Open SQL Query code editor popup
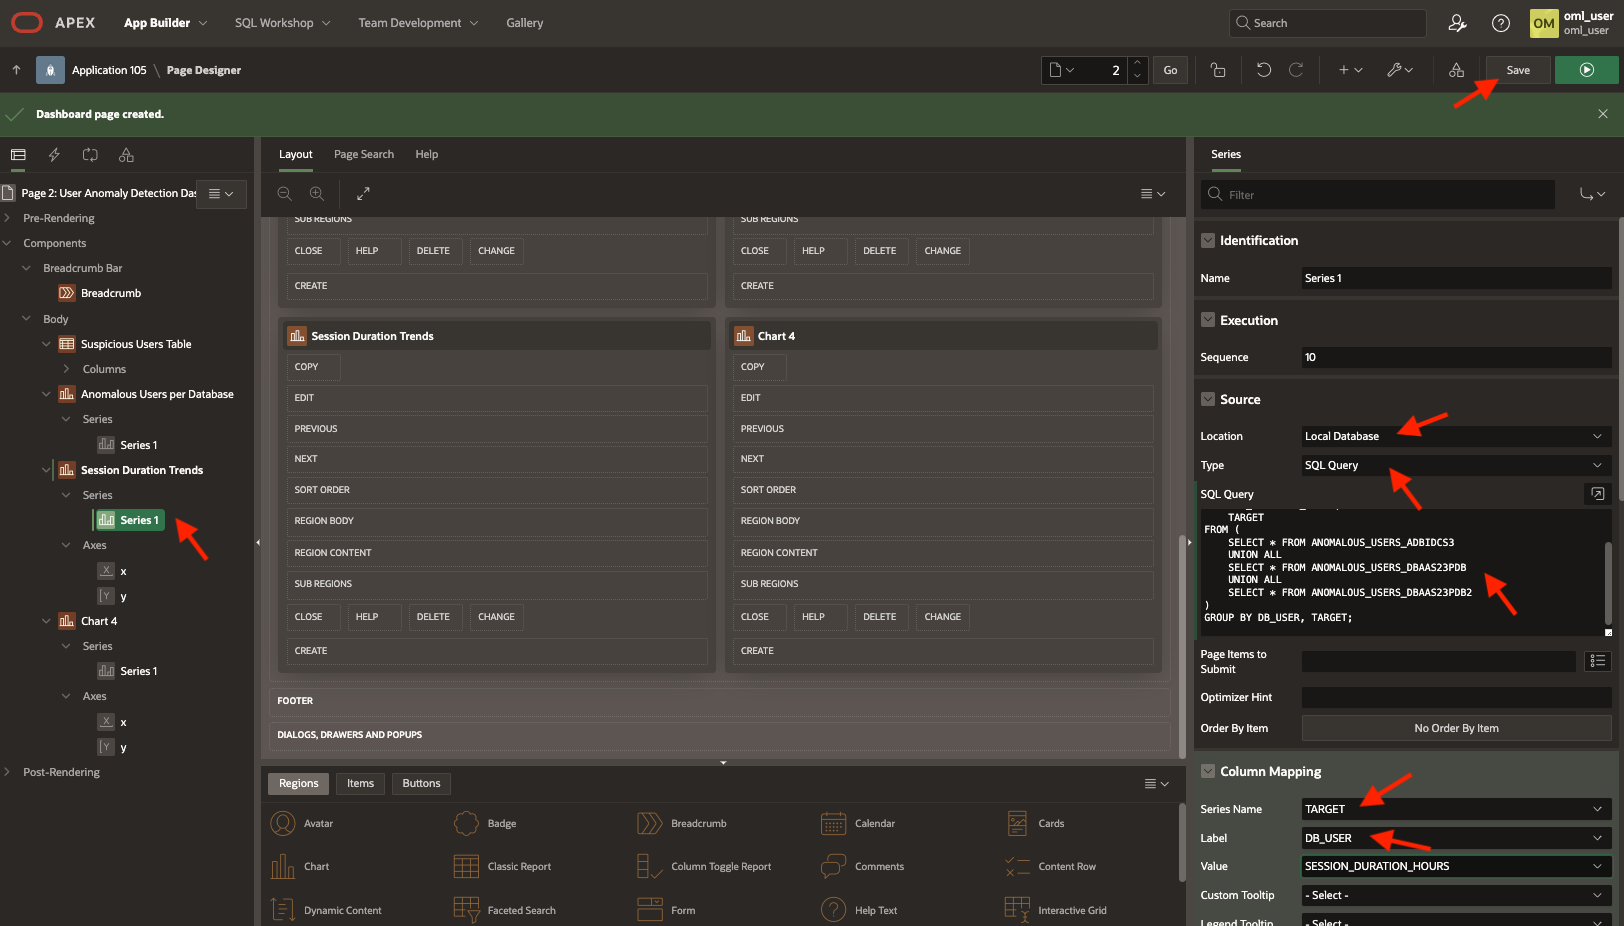The width and height of the screenshot is (1624, 926). click(1598, 494)
